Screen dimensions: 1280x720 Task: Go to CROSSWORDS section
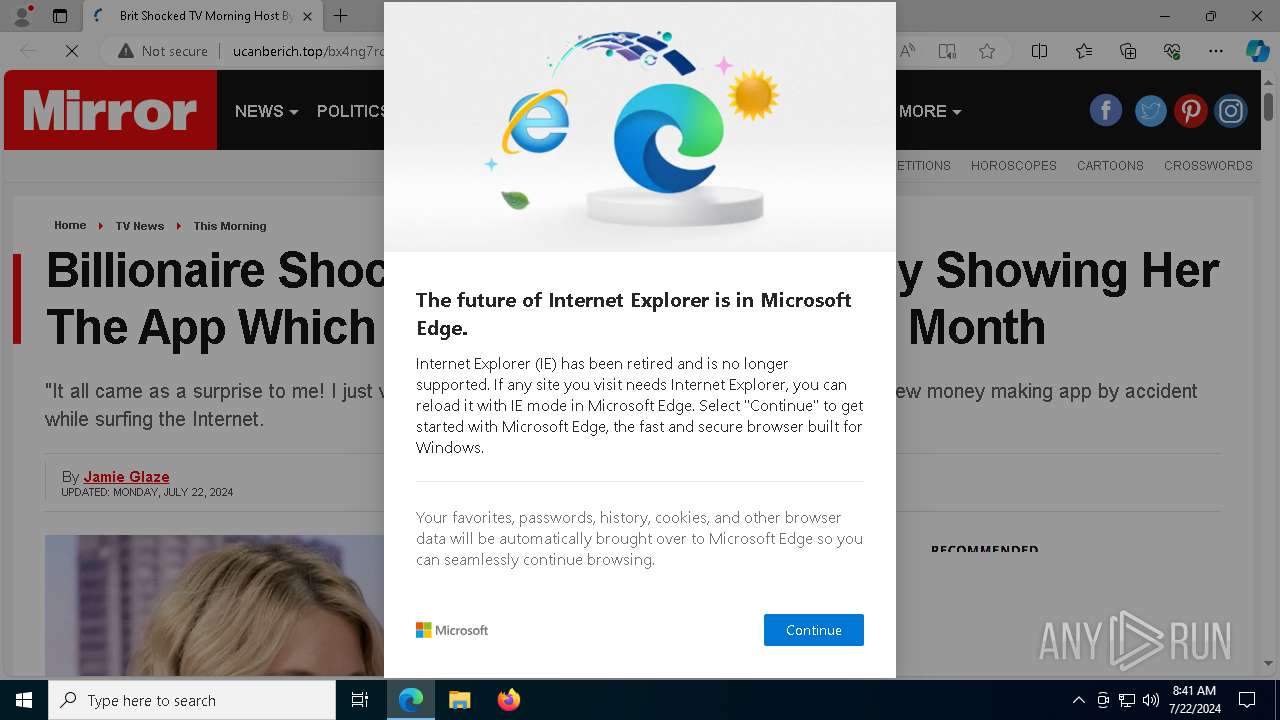pos(1208,166)
